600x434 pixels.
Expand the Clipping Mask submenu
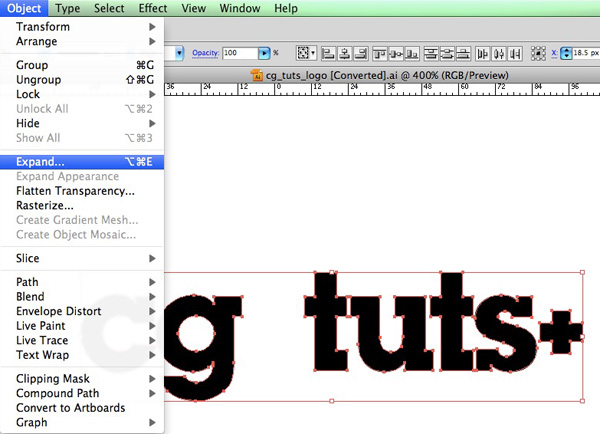click(82, 379)
